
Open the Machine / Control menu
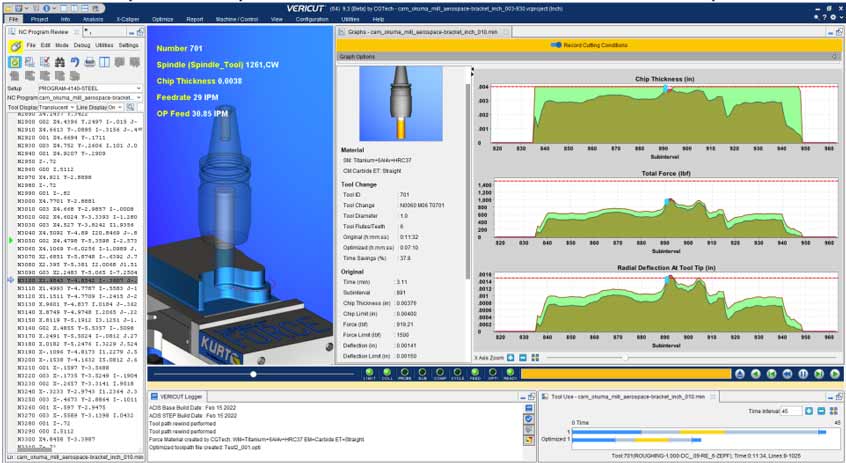(x=237, y=18)
